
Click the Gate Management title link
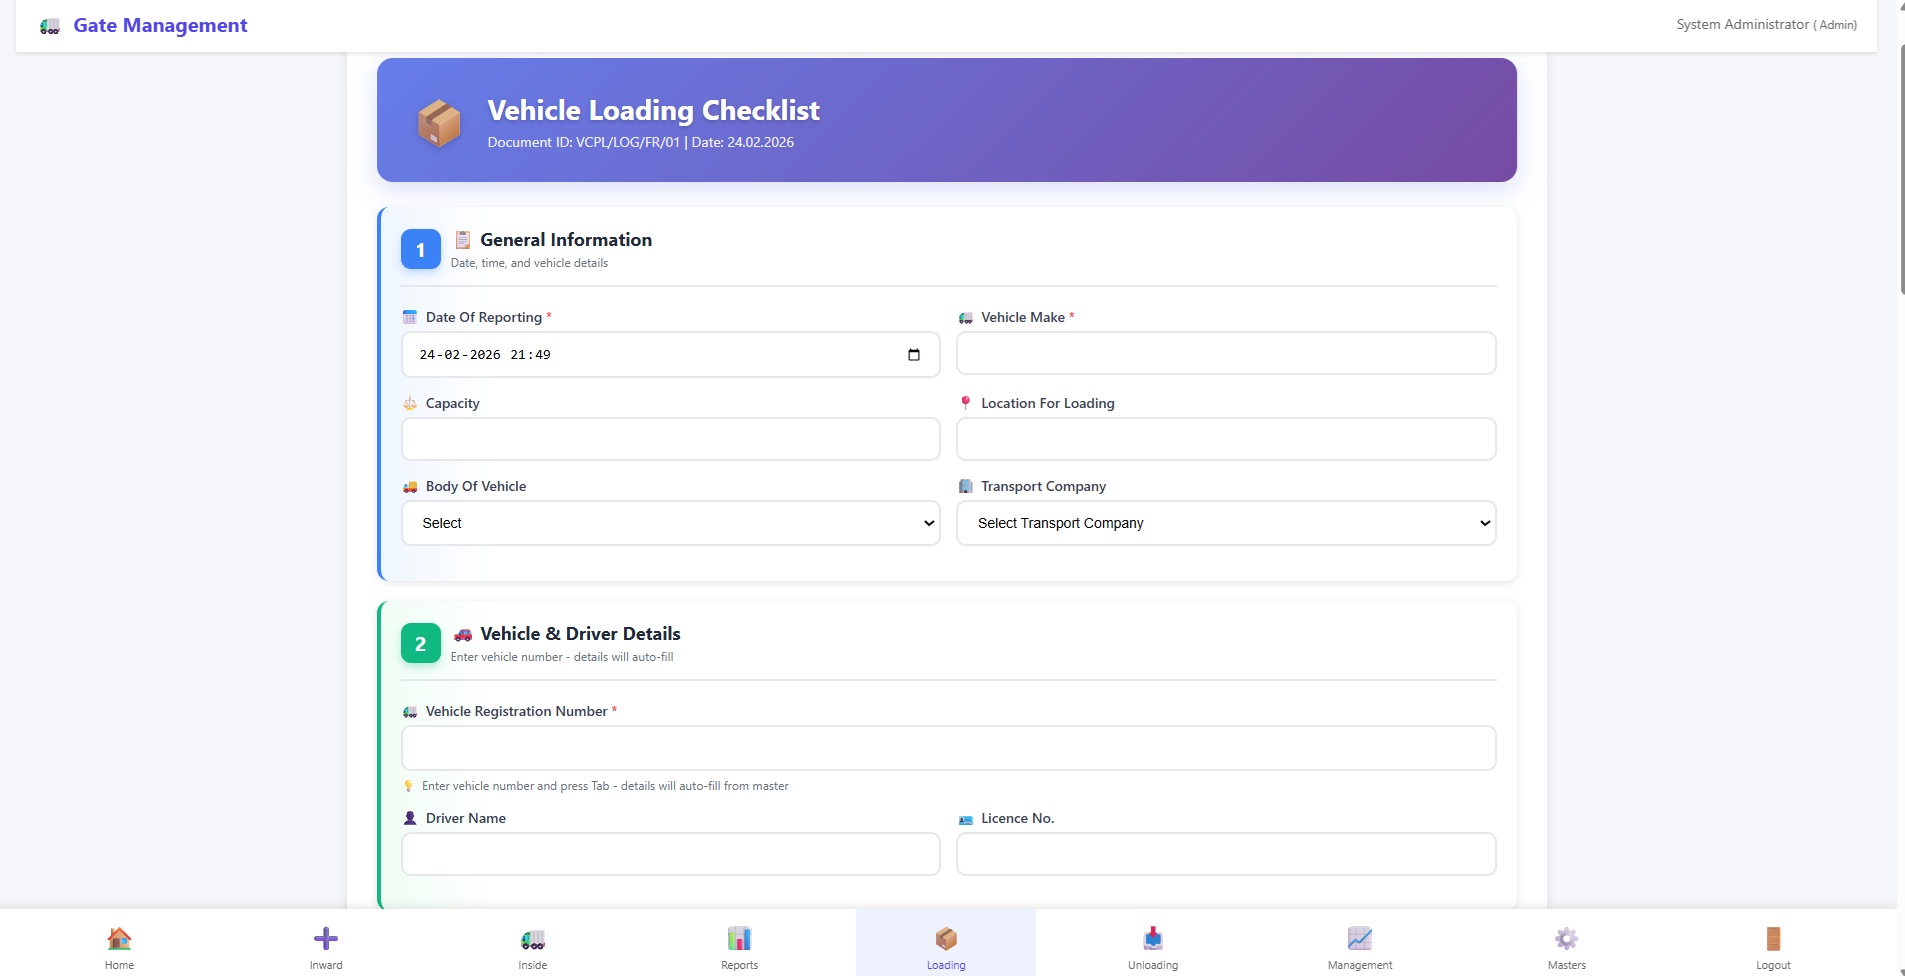tap(160, 26)
